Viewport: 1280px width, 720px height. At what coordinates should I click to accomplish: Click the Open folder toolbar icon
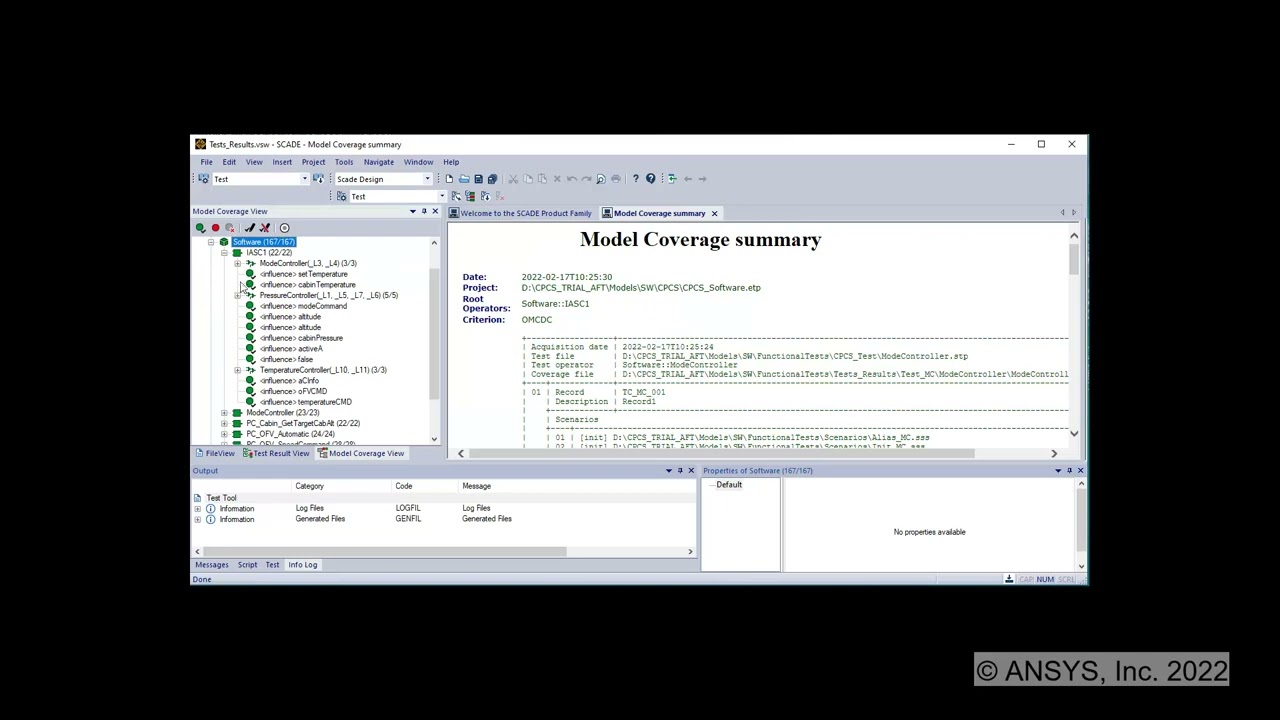pos(464,179)
